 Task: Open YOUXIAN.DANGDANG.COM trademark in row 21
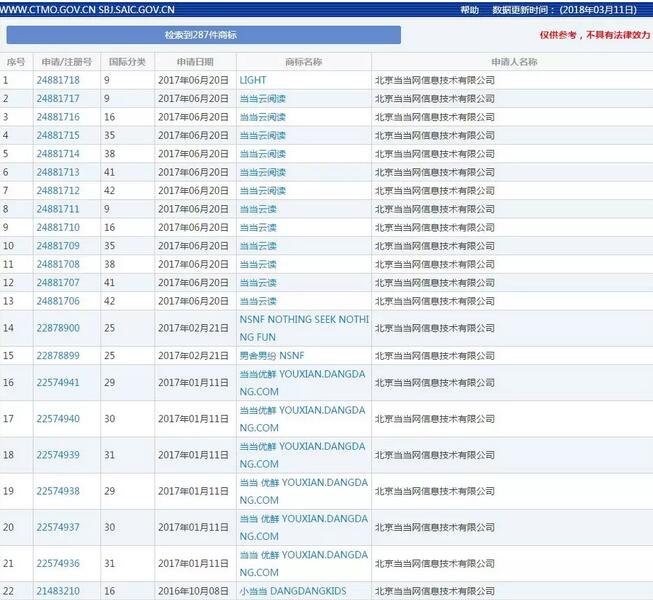point(304,564)
